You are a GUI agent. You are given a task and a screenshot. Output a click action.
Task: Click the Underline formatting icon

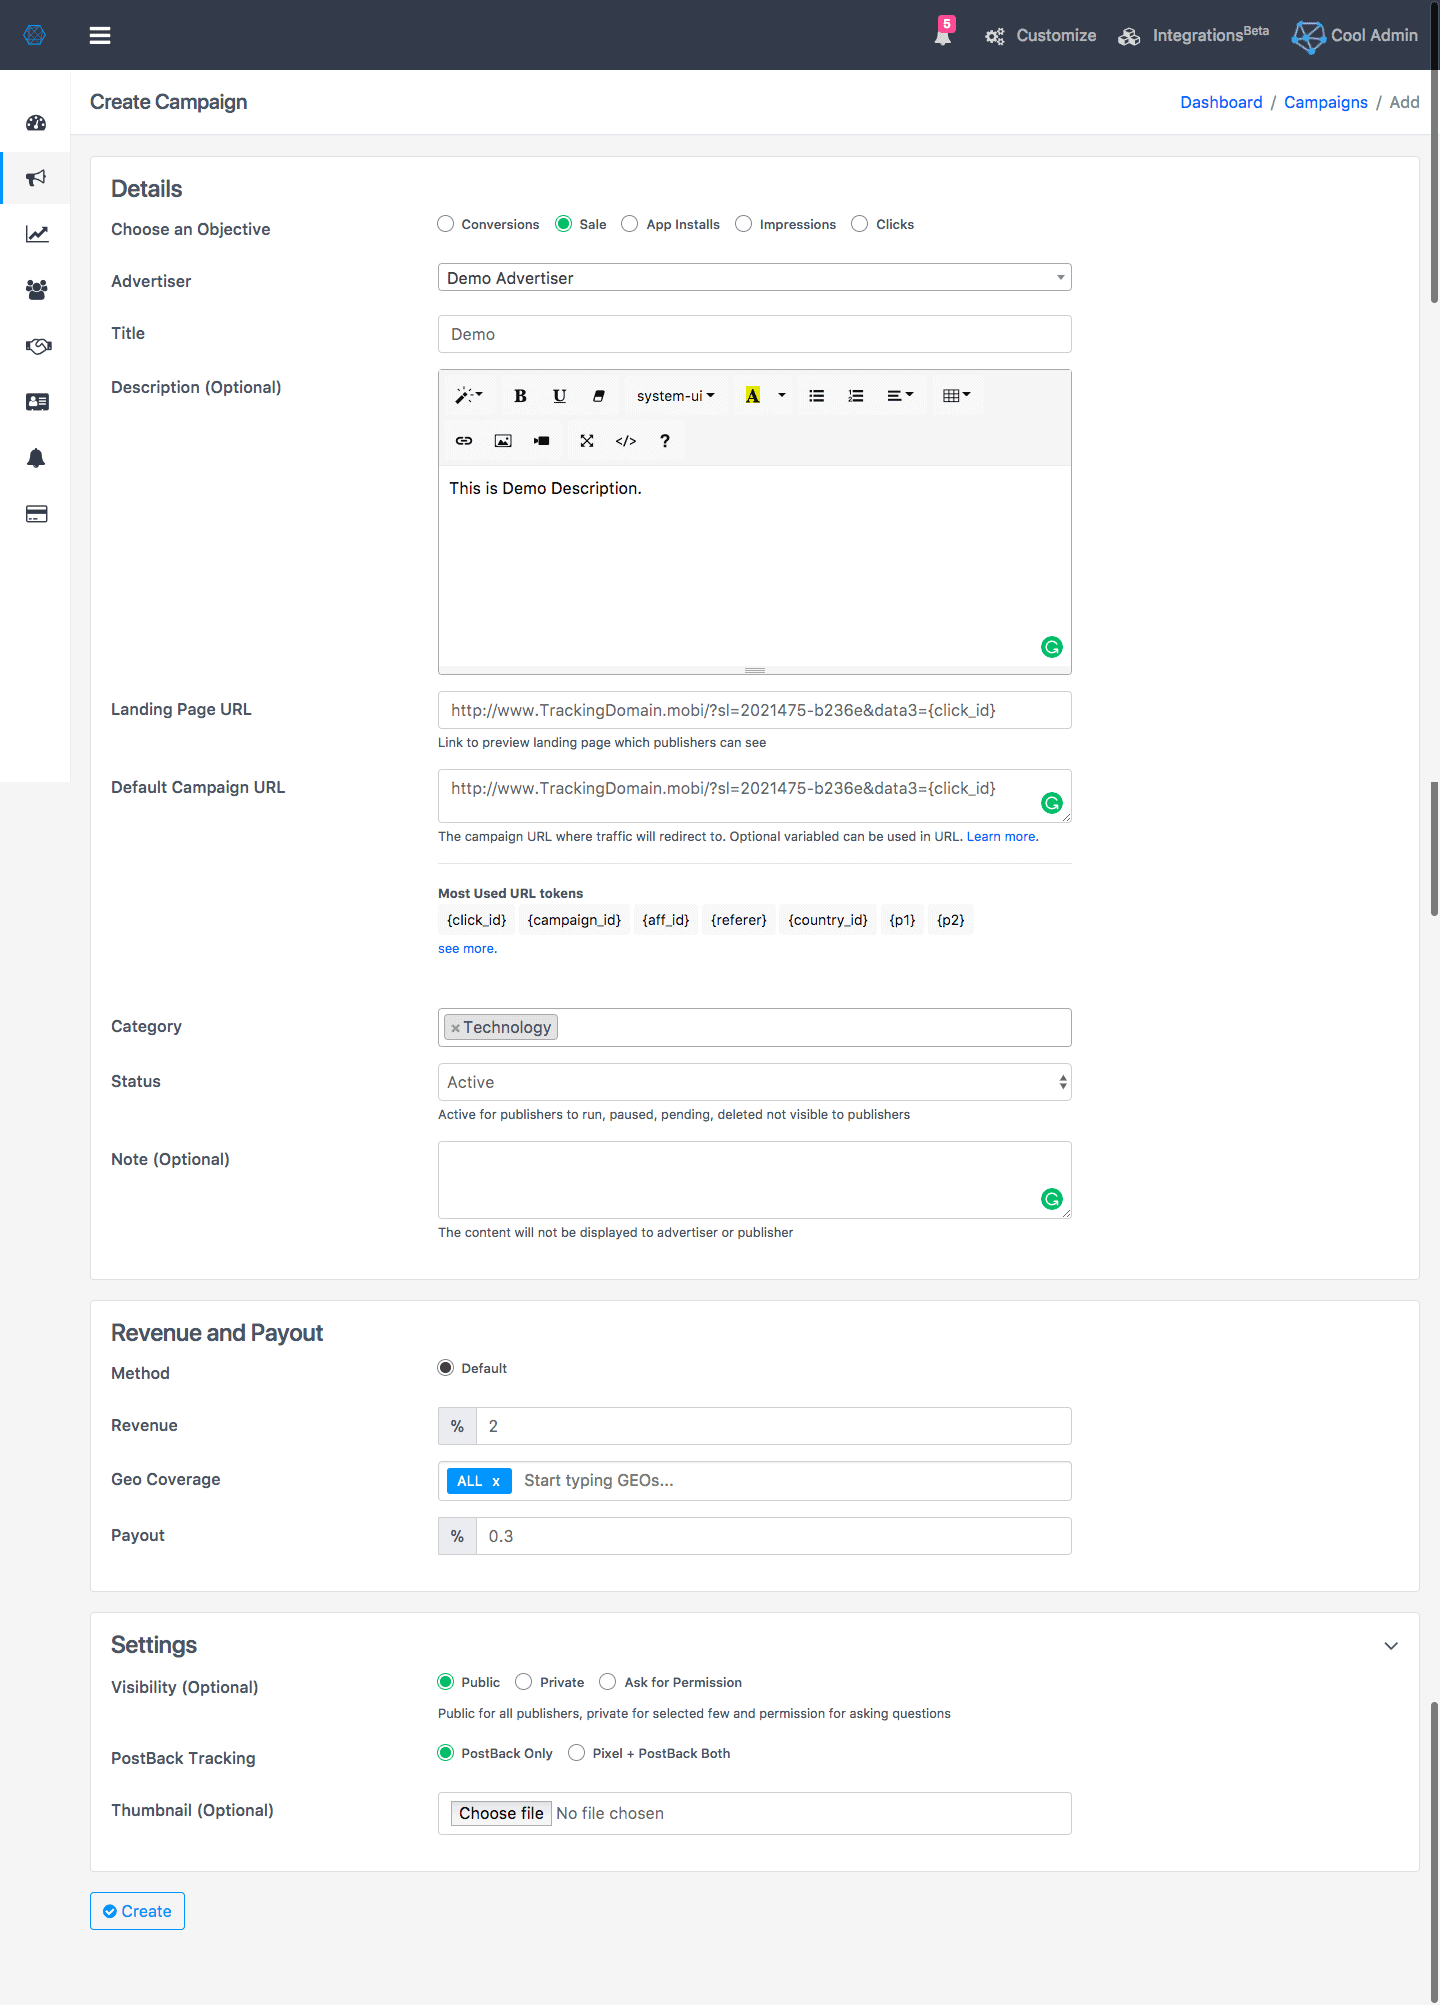coord(559,396)
